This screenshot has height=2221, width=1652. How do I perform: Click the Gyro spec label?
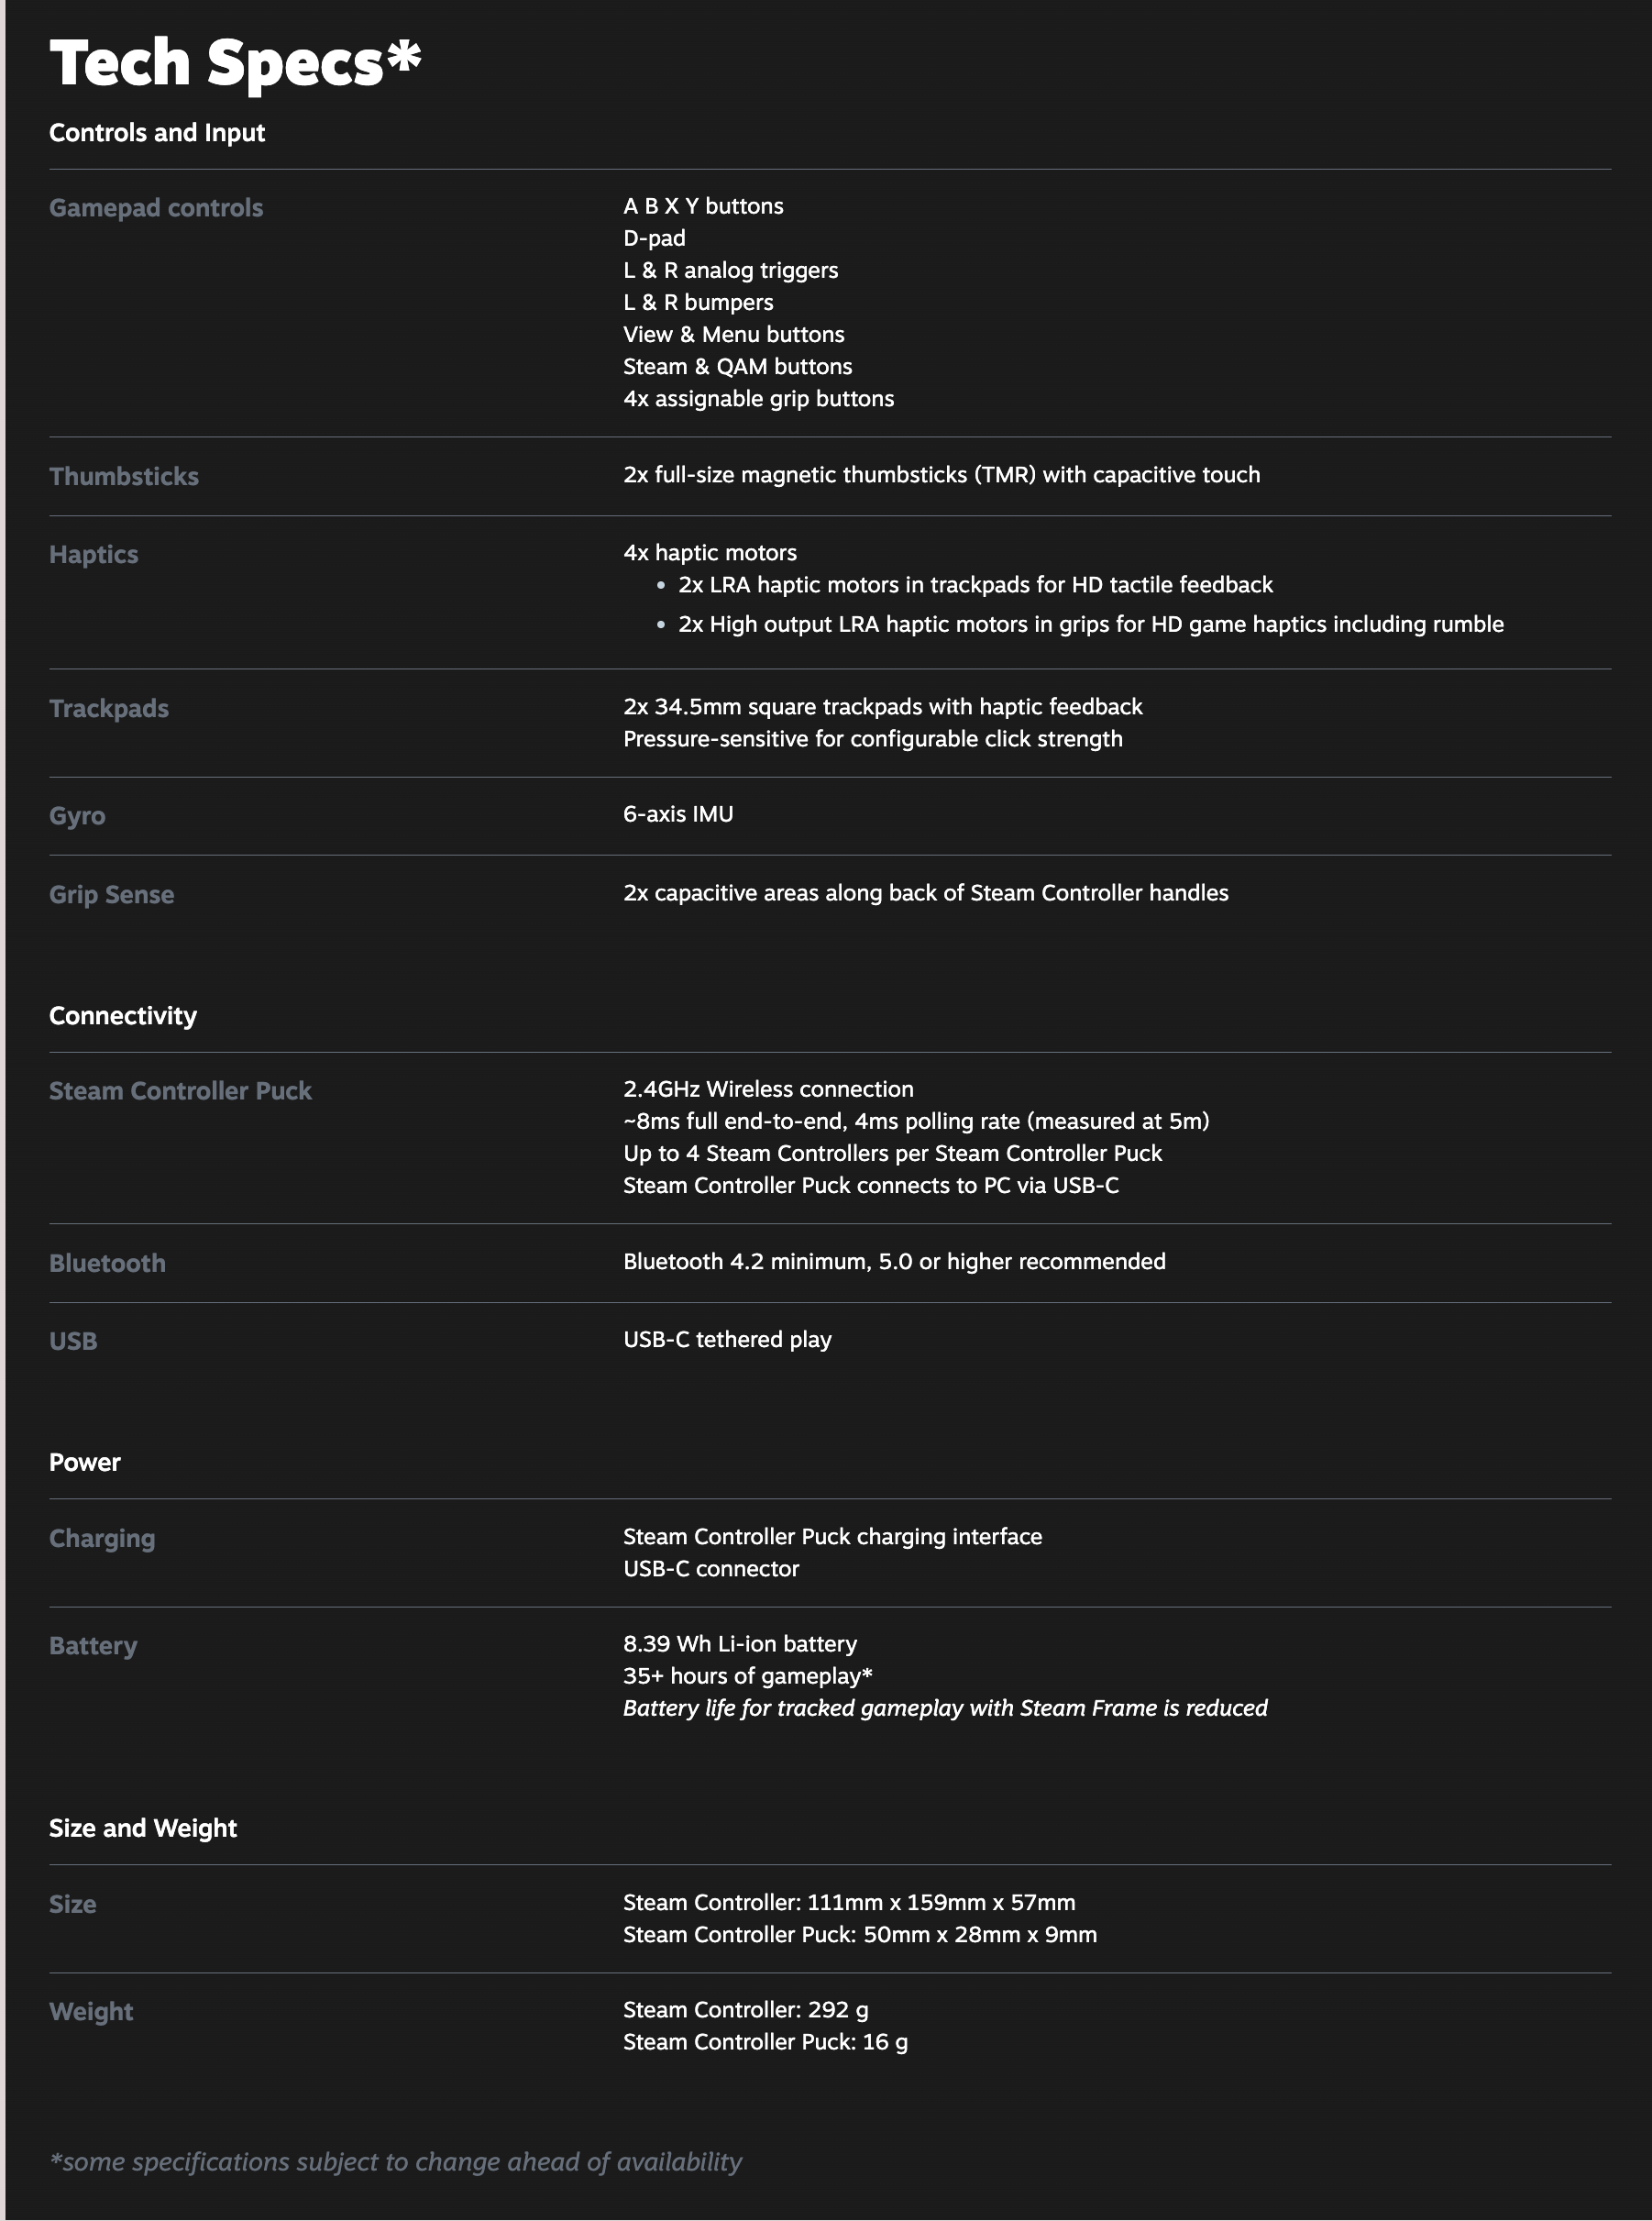[77, 816]
